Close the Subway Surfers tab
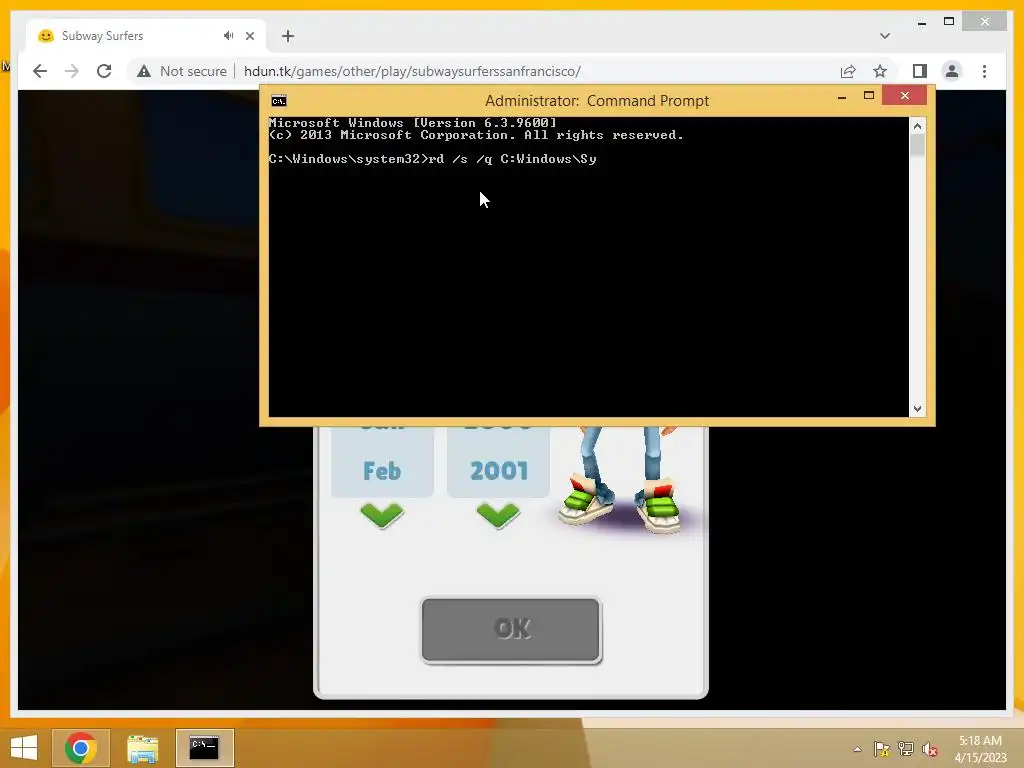The height and width of the screenshot is (768, 1024). (250, 36)
